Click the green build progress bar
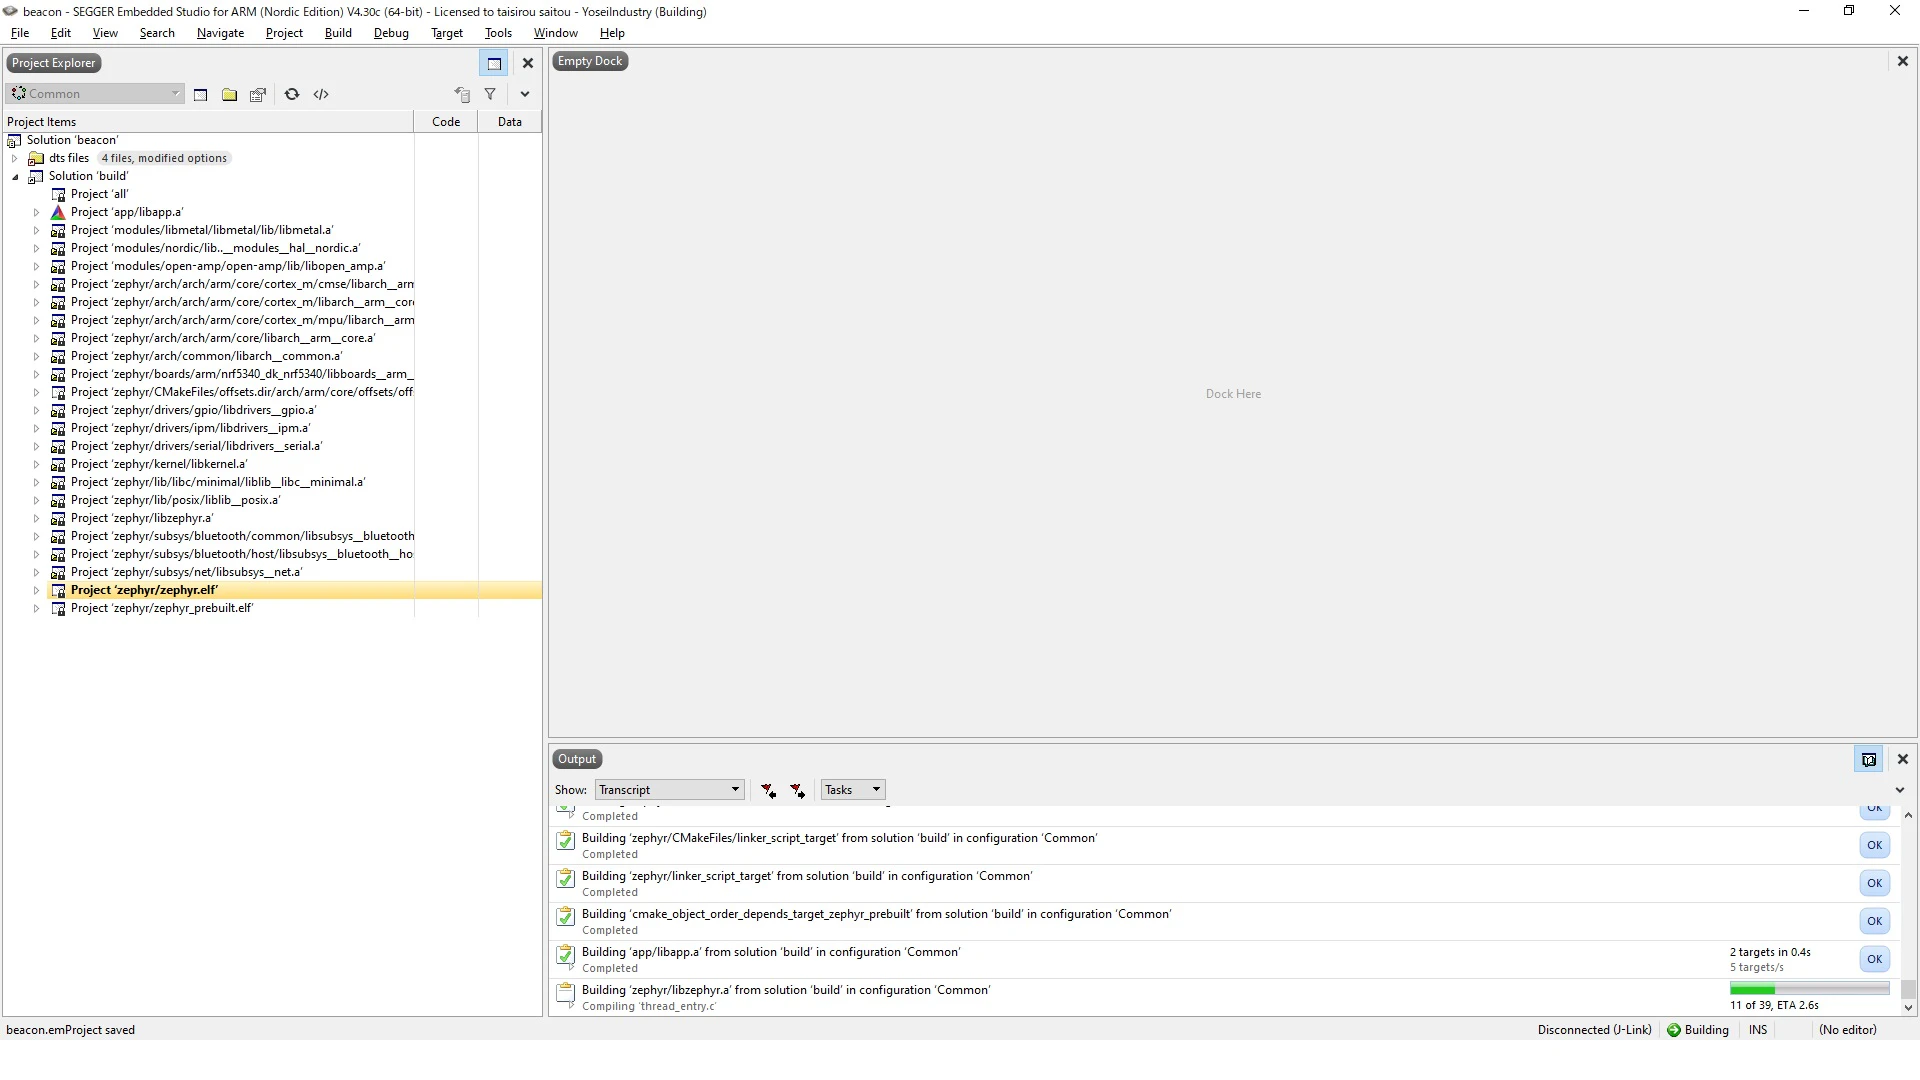Image resolution: width=1920 pixels, height=1080 pixels. [1809, 990]
